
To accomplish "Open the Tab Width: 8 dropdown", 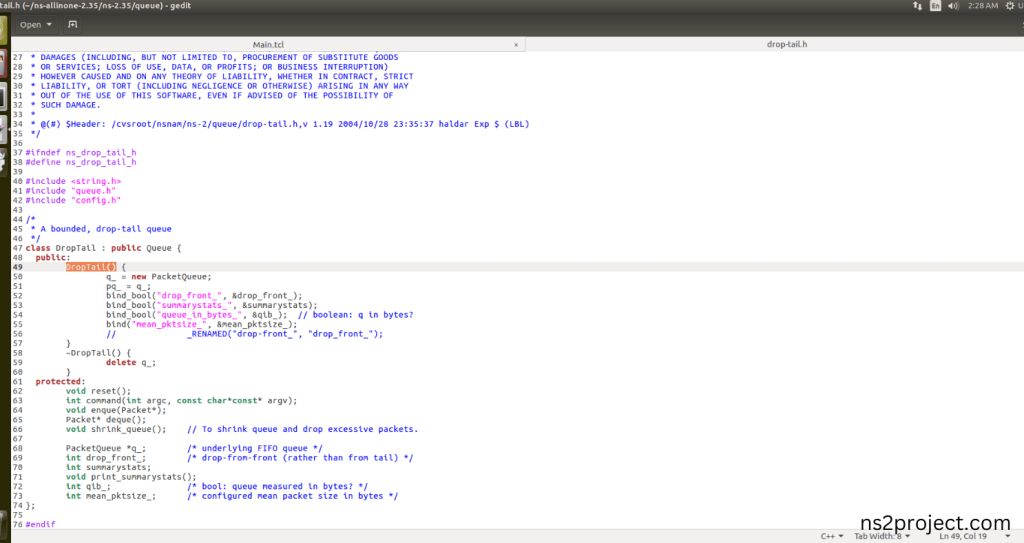I will point(882,536).
